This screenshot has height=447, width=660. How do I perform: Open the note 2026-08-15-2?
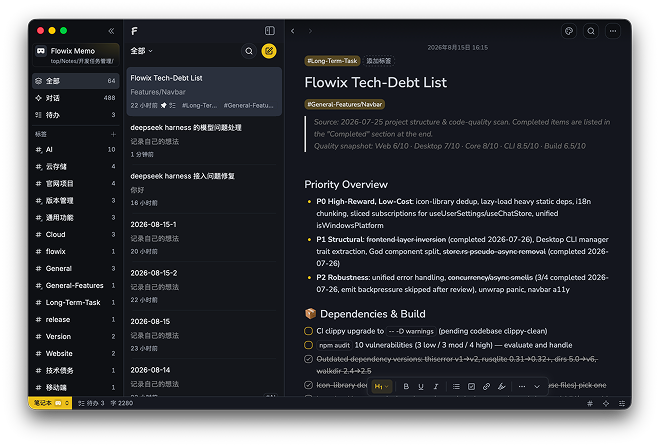click(x=204, y=286)
